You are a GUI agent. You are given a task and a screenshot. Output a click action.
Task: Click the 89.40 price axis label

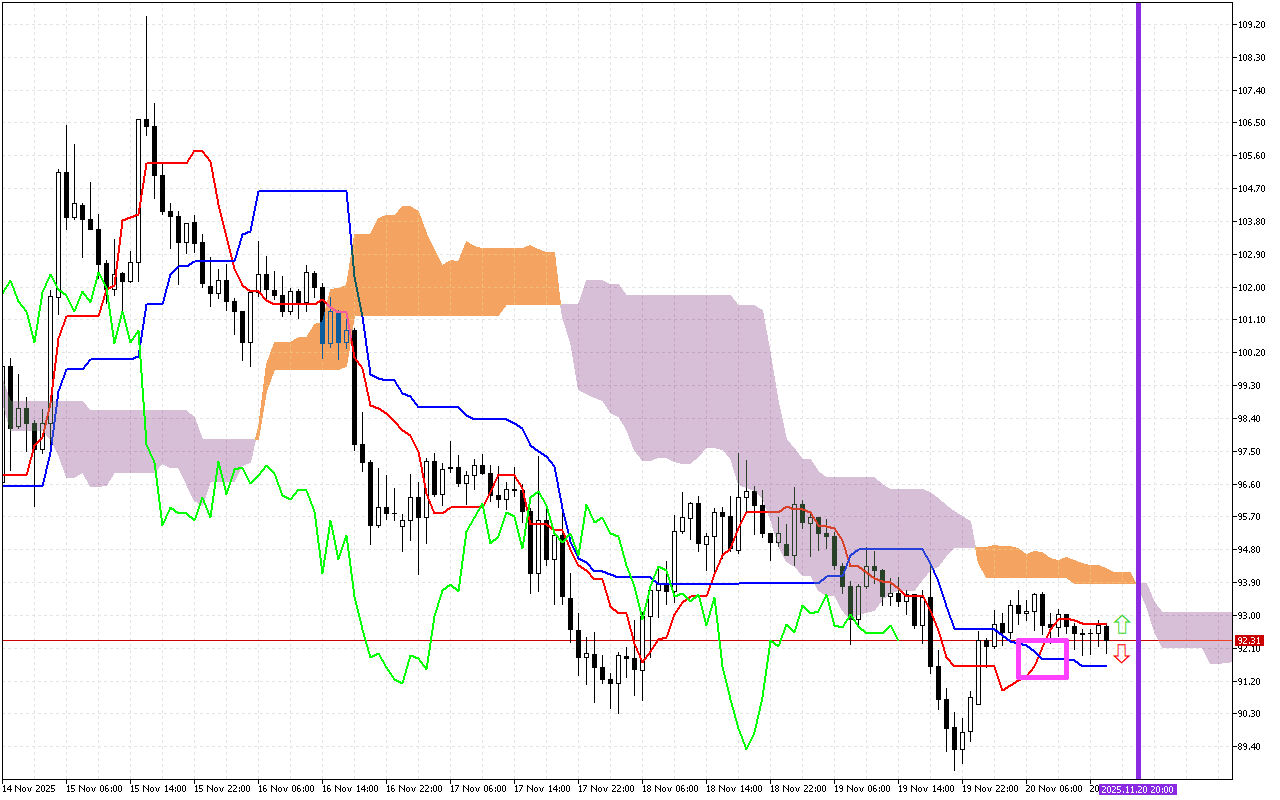pos(1250,747)
